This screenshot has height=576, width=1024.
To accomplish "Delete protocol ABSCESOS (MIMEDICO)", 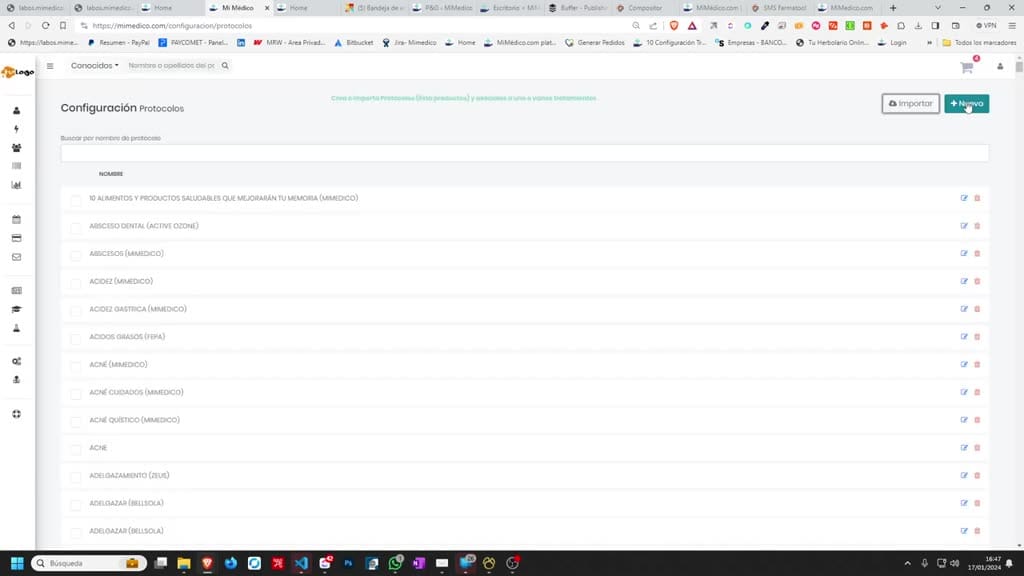I will (977, 253).
